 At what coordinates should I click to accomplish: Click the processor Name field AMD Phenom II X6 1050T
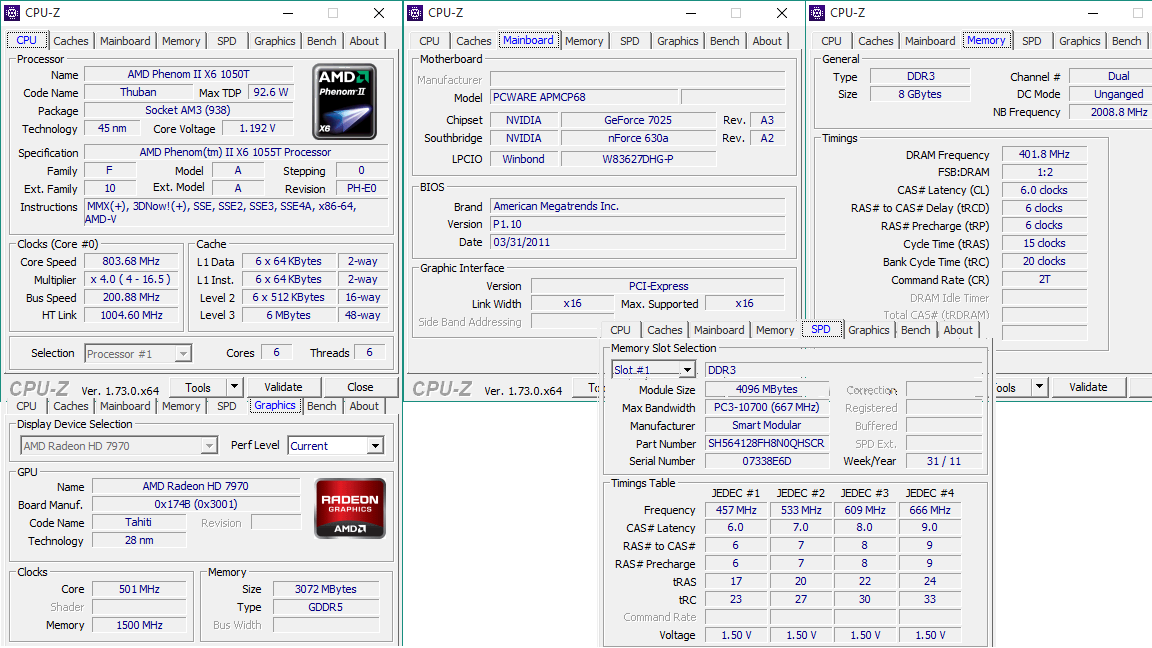(189, 74)
